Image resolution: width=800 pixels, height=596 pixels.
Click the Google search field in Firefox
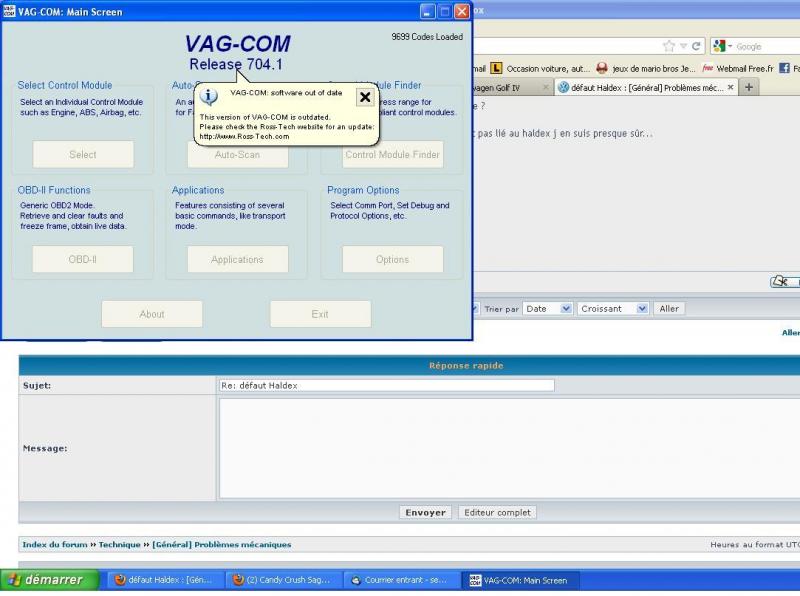click(x=767, y=46)
